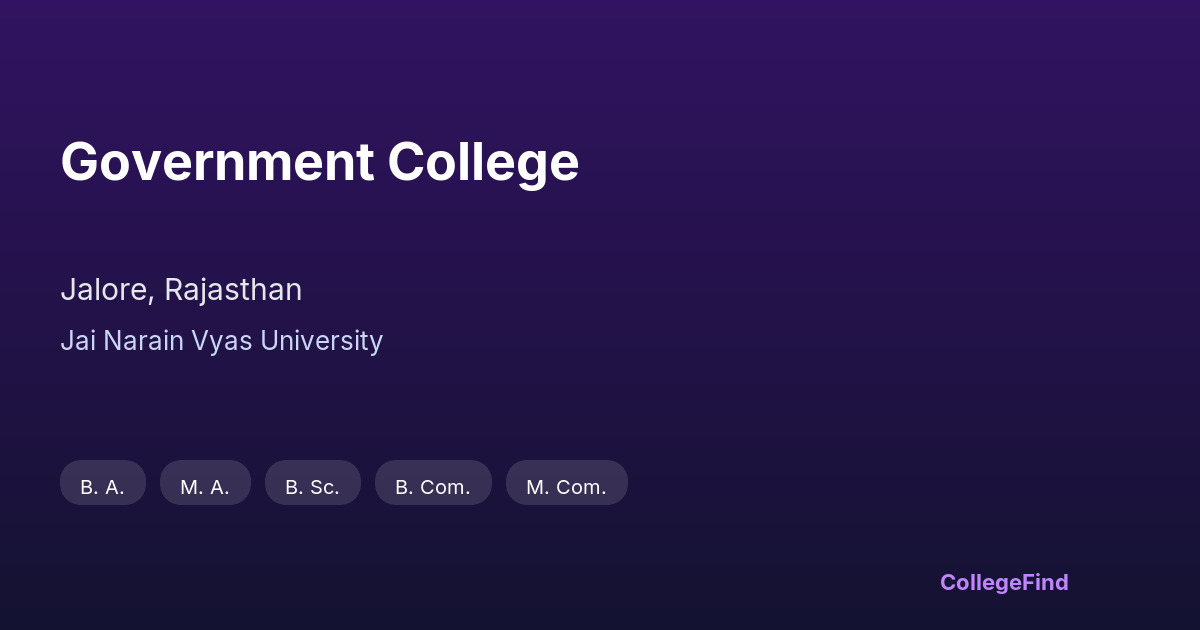Image resolution: width=1200 pixels, height=630 pixels.
Task: Click the Com. text in M. Com. tag
Action: pos(581,487)
